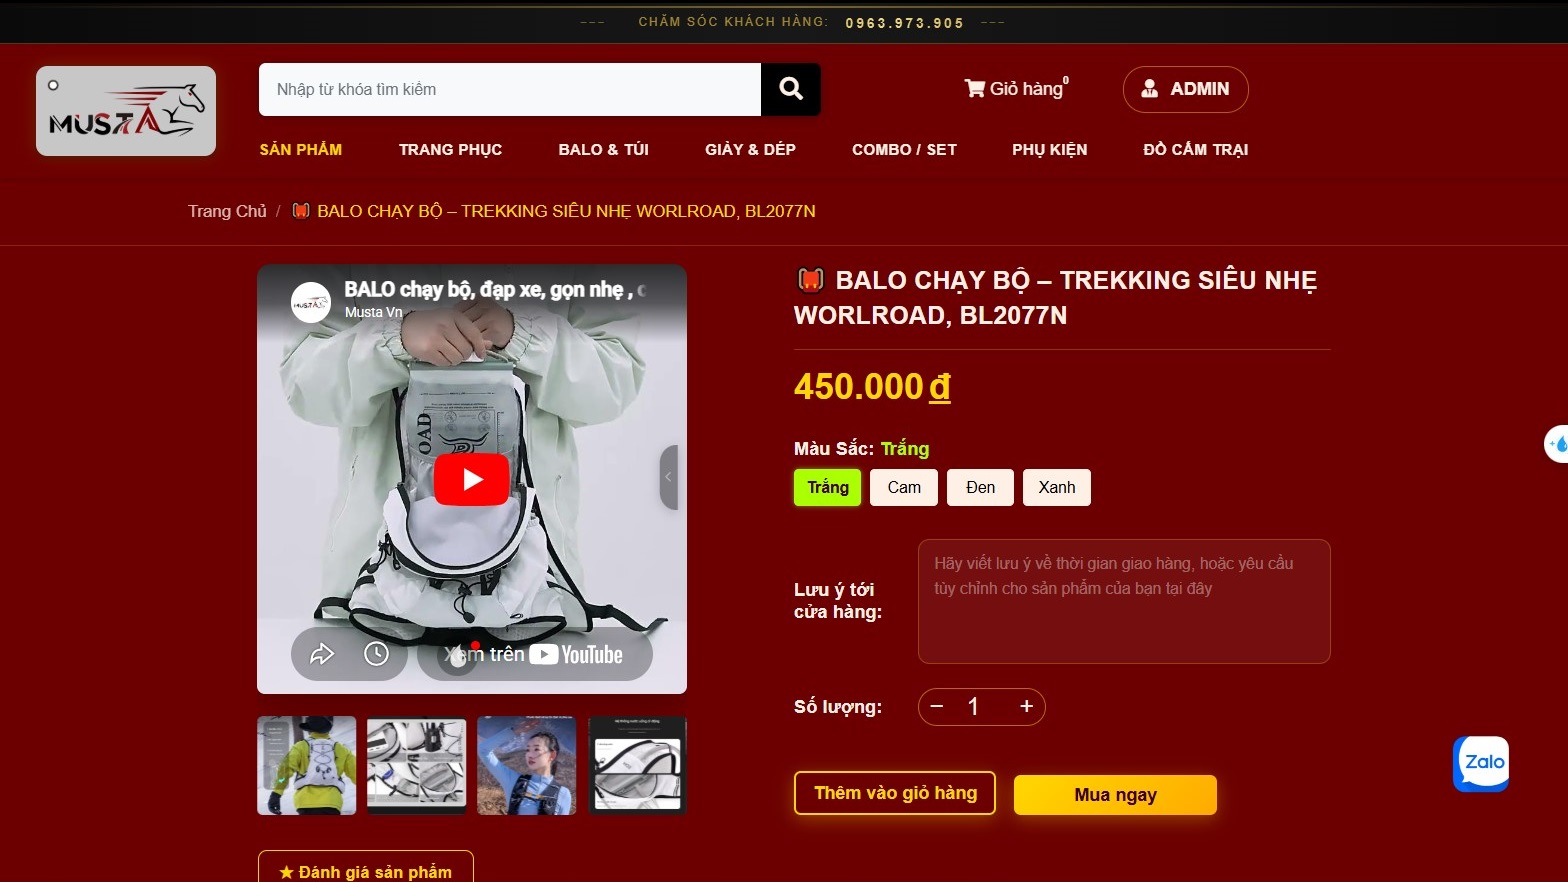Open the Giỏ hàng shopping cart
The image size is (1568, 882).
click(x=1016, y=88)
